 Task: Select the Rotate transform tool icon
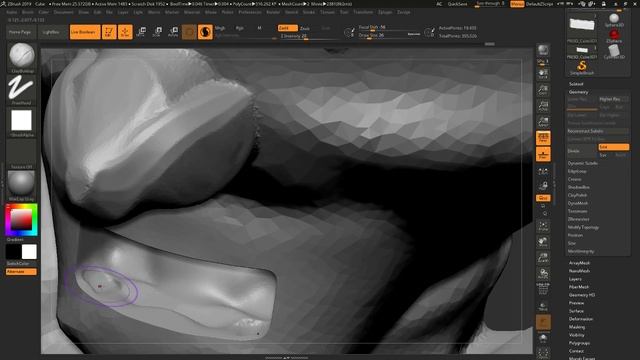[173, 31]
